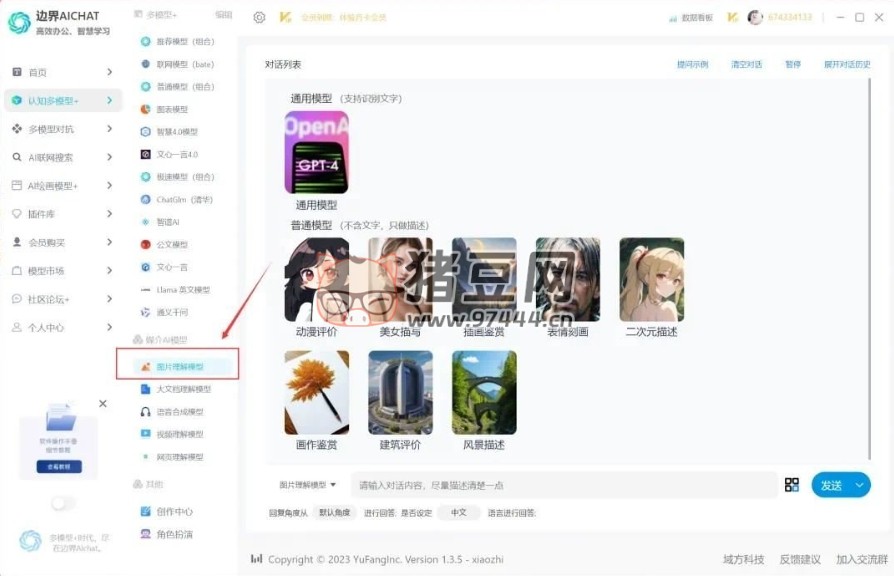Toggle the 默认角度 reply angle option
The image size is (894, 576).
[x=335, y=513]
